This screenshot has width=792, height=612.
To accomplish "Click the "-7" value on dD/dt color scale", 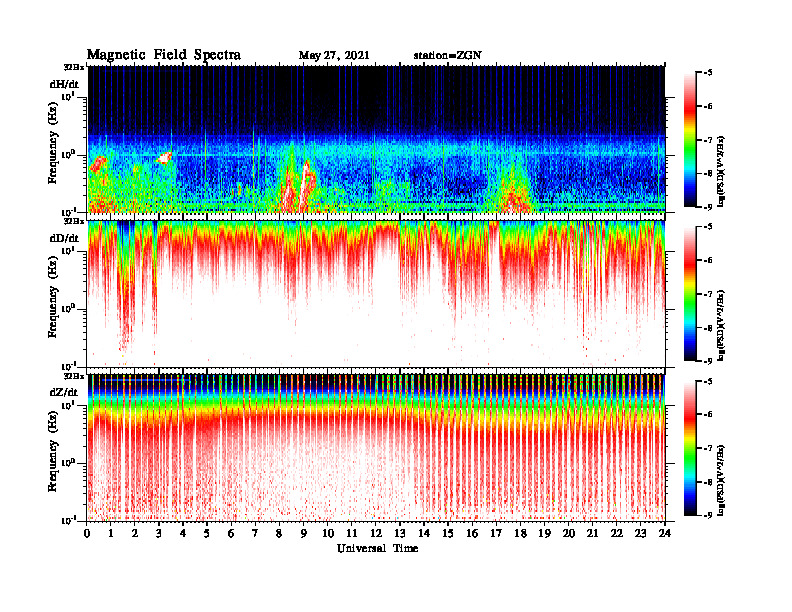I will pos(708,294).
